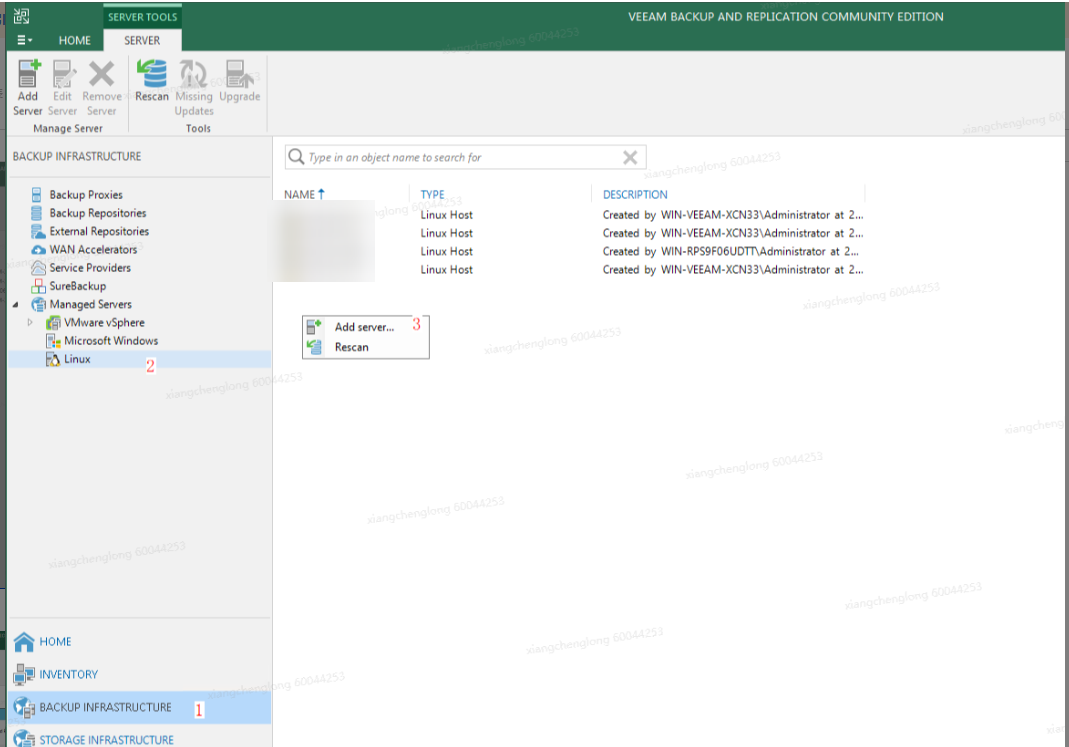Clear the search box with X icon
The width and height of the screenshot is (1069, 747).
coord(630,158)
